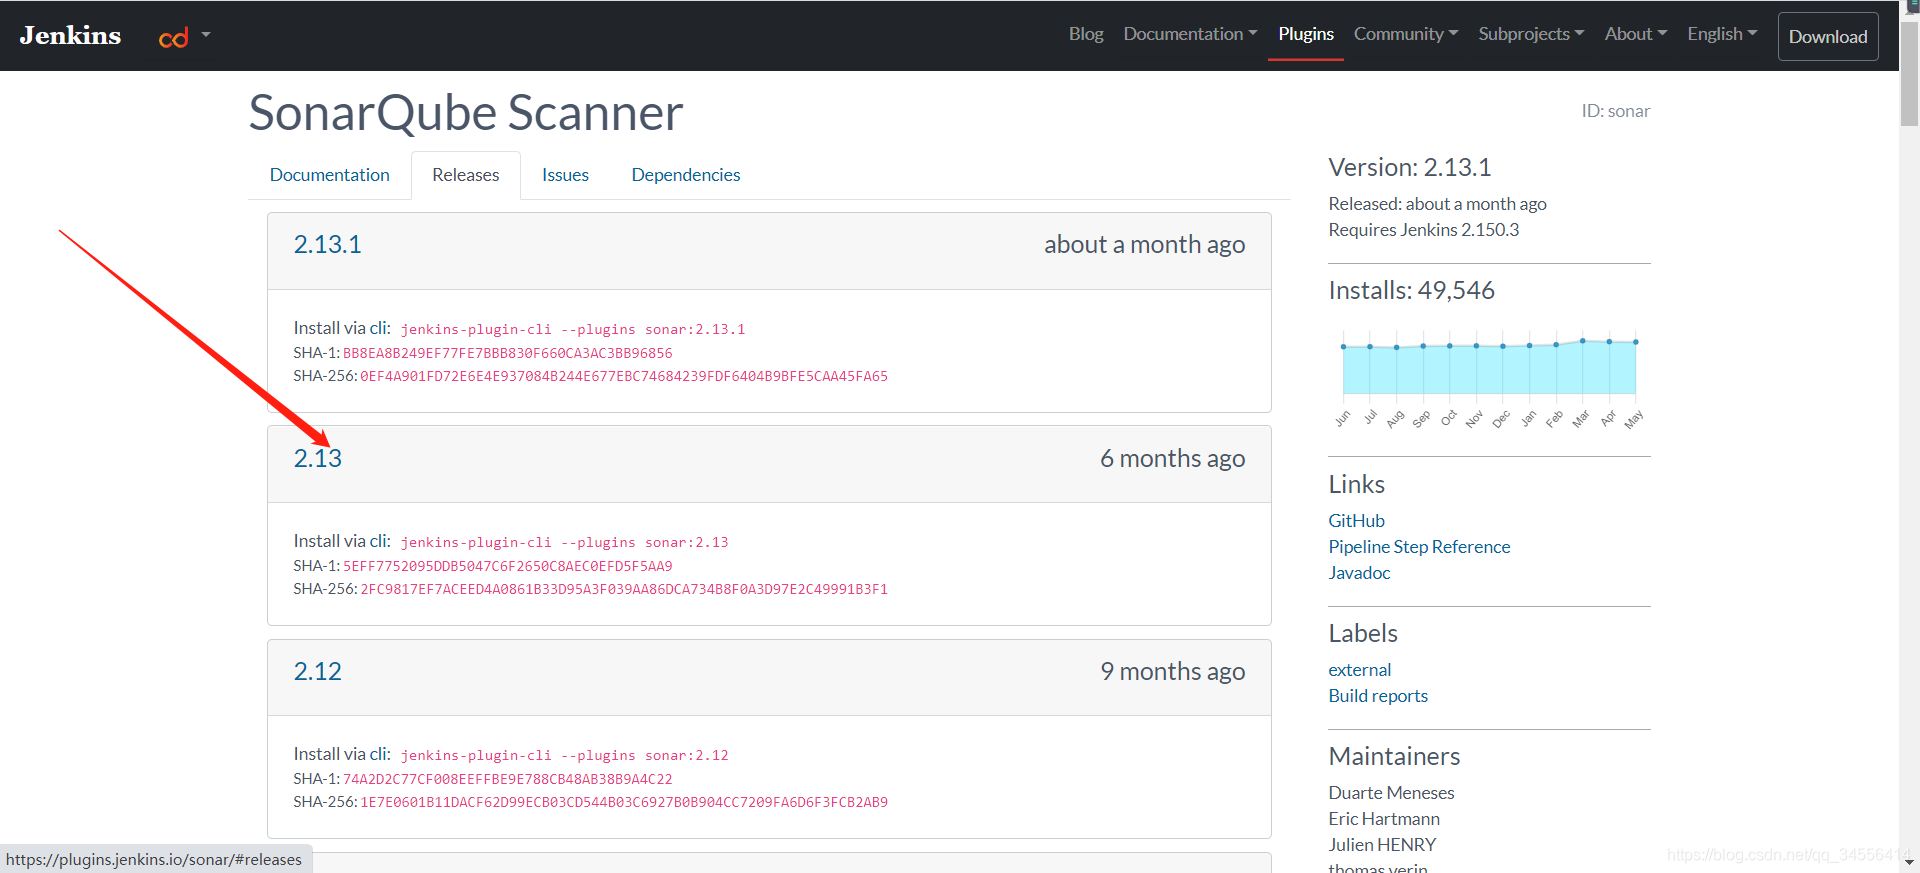The width and height of the screenshot is (1920, 873).
Task: Click the scrollbar down arrow
Action: pyautogui.click(x=1909, y=862)
